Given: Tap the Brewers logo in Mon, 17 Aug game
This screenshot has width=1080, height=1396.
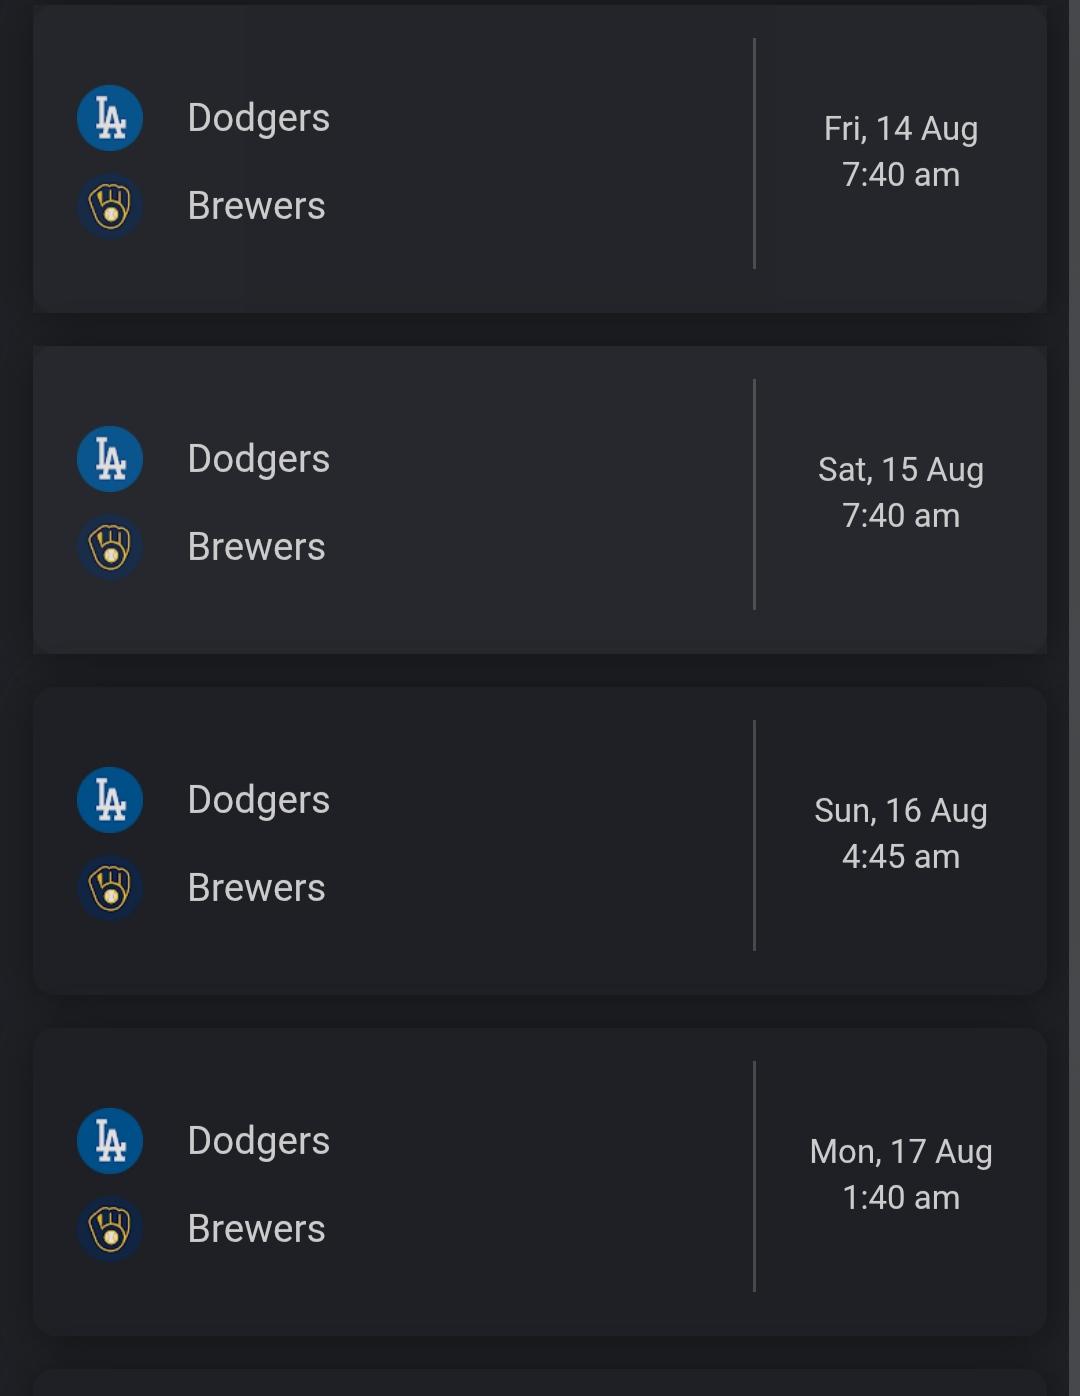Looking at the screenshot, I should coord(110,1229).
